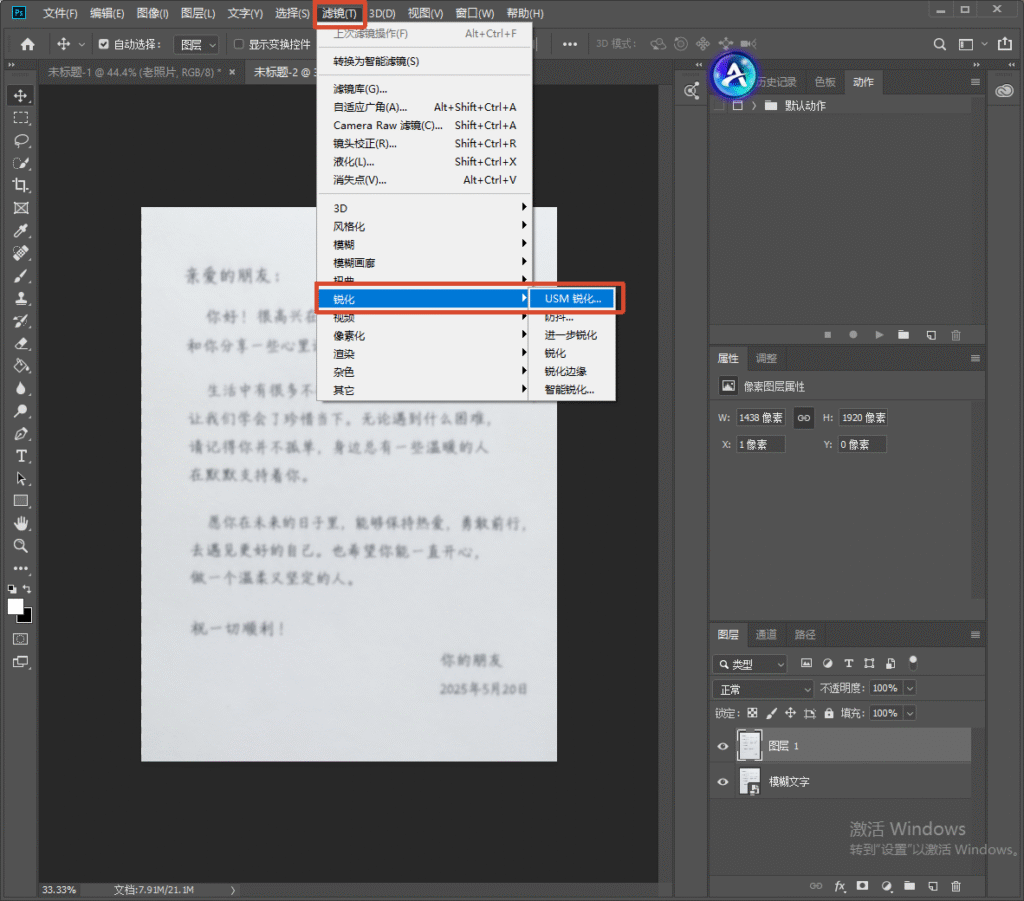Select the Zoom tool in the left toolbar

[x=21, y=546]
